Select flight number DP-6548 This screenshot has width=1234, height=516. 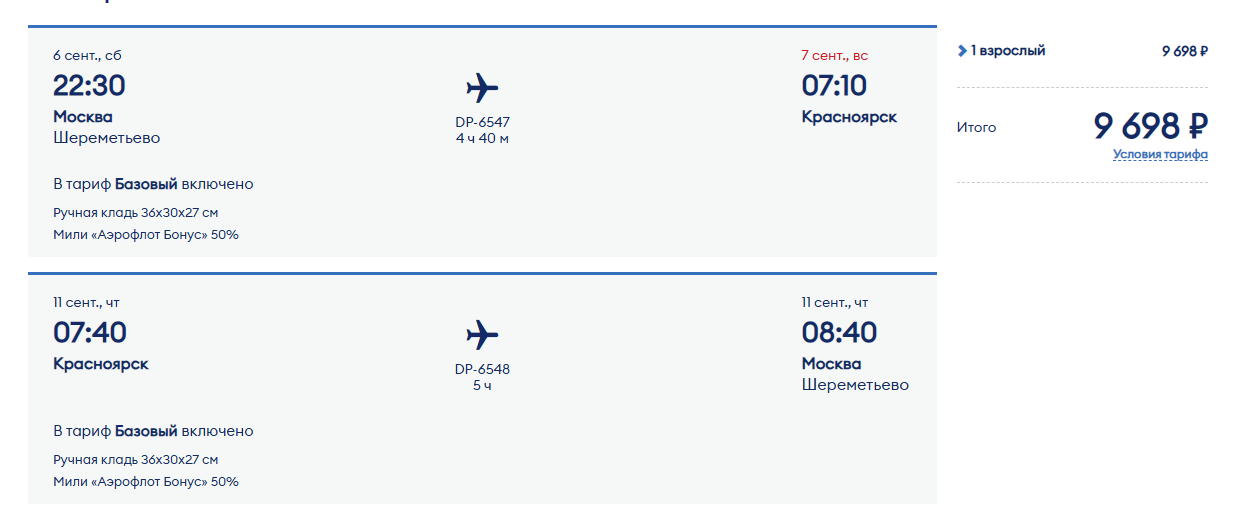tap(482, 369)
